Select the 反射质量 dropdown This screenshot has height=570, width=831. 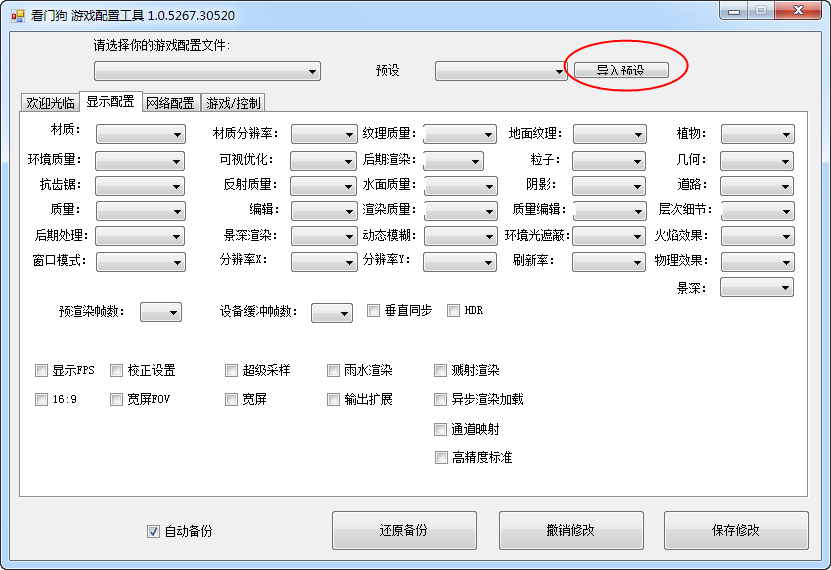point(323,186)
